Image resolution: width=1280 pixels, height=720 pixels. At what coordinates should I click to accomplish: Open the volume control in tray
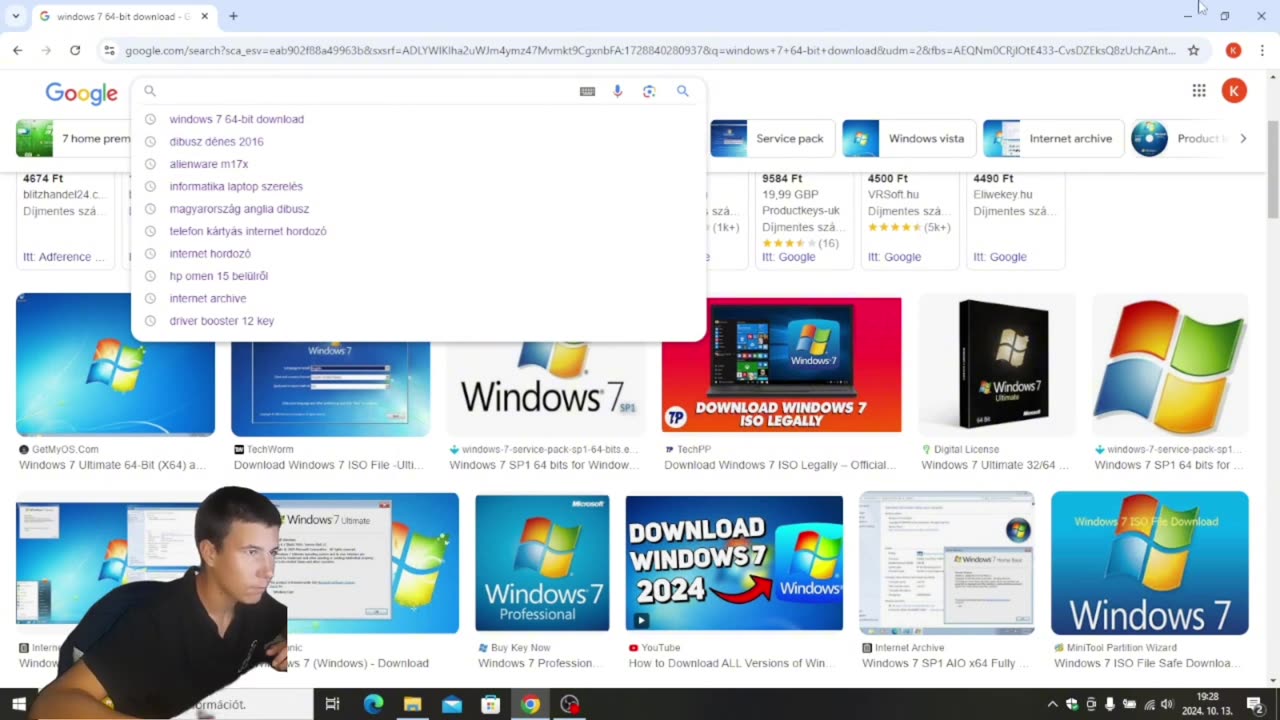[1167, 704]
